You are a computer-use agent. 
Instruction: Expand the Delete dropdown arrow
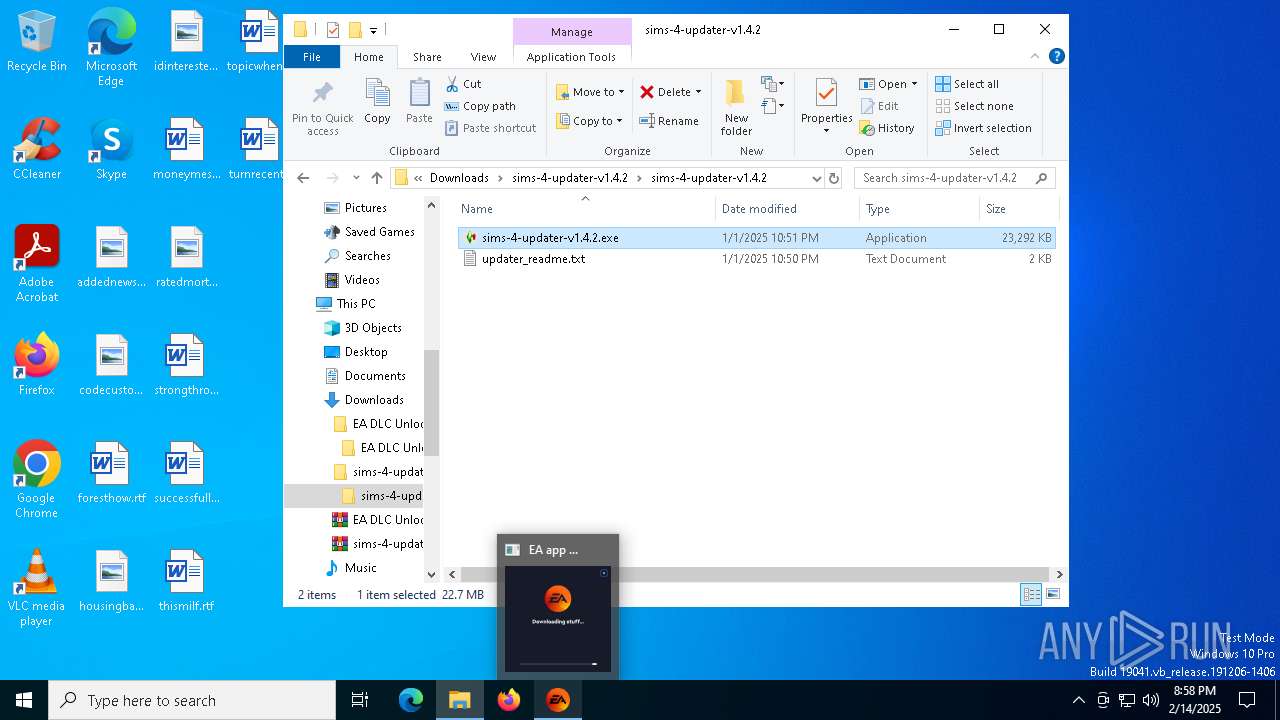pyautogui.click(x=698, y=92)
